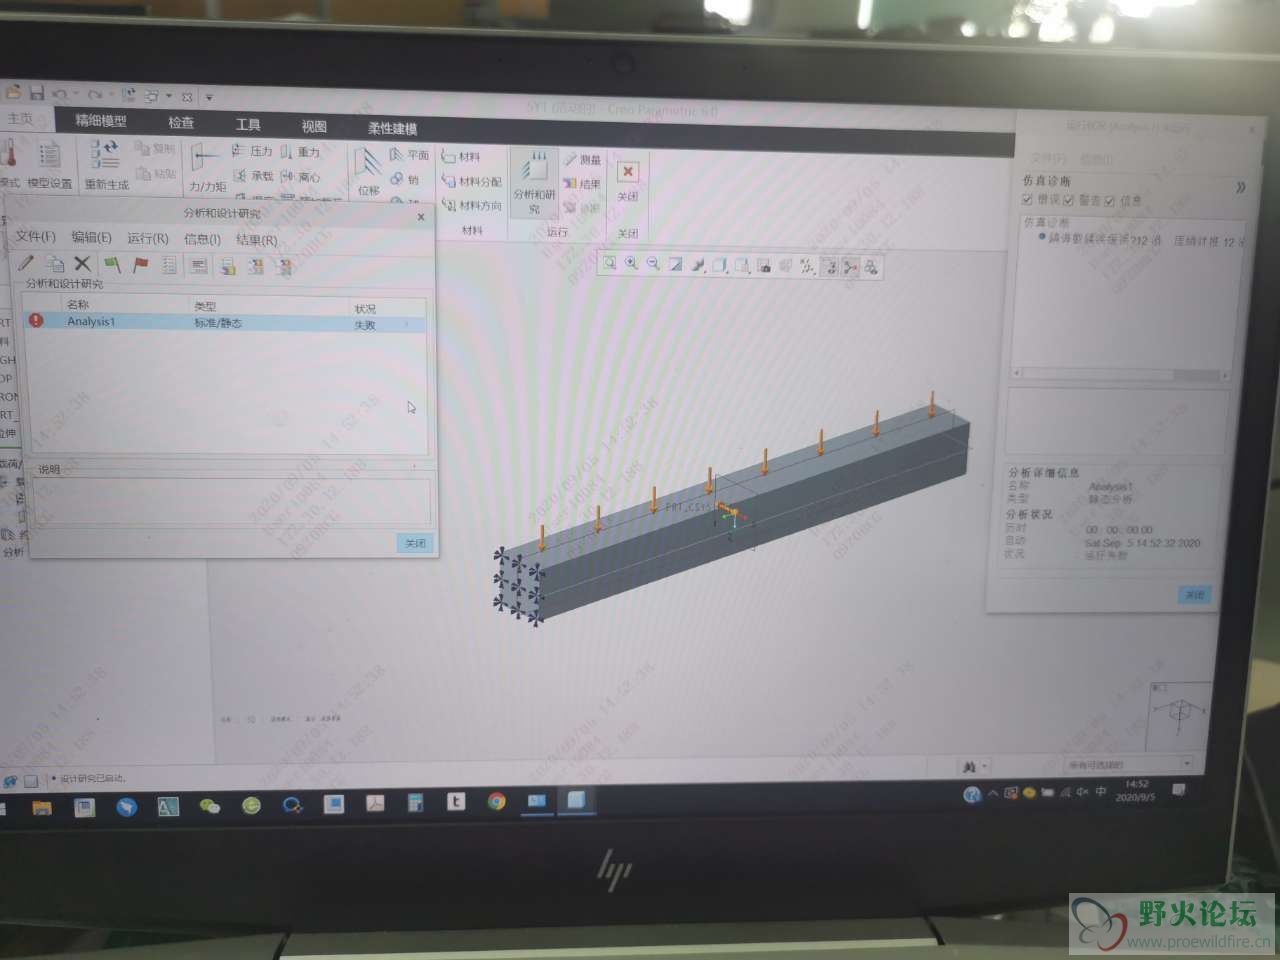Select the 销 pin constraint tool
This screenshot has height=960, width=1280.
pyautogui.click(x=405, y=179)
